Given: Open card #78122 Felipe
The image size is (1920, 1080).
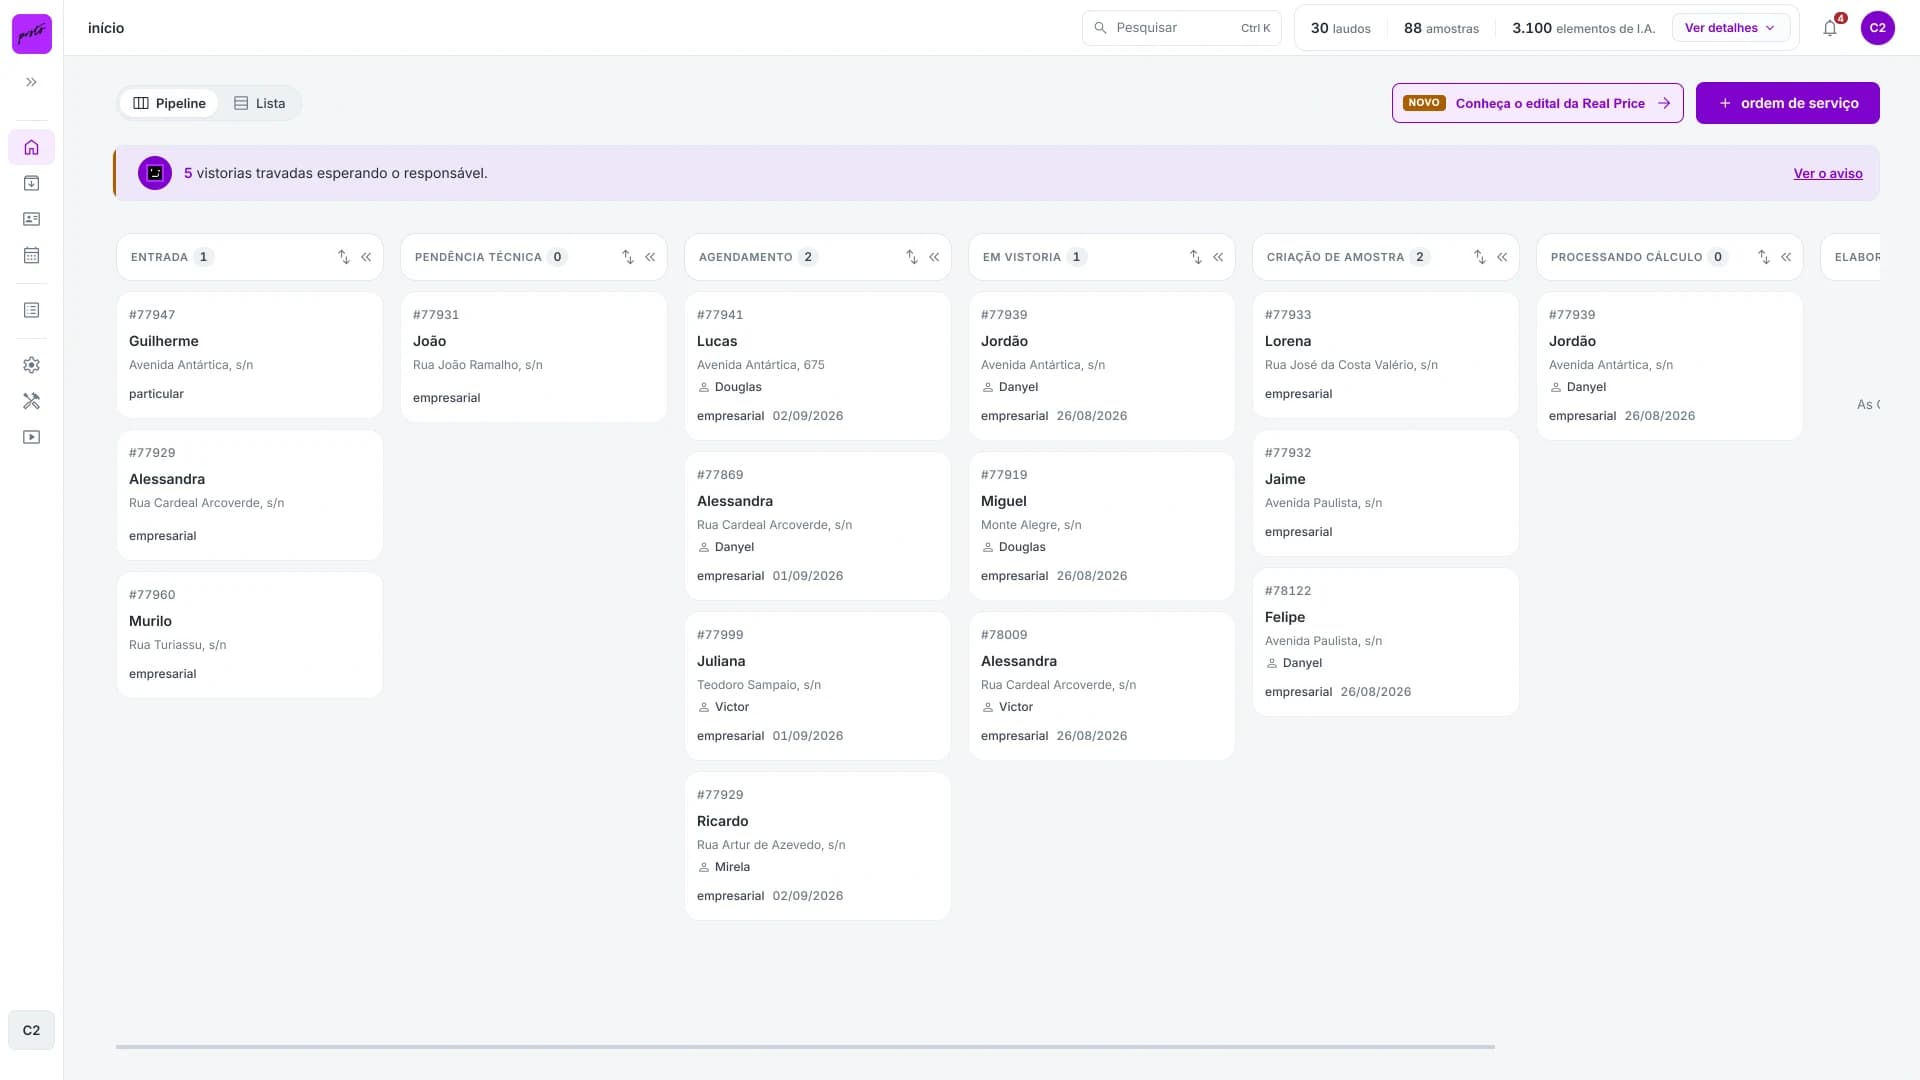Looking at the screenshot, I should coord(1385,642).
